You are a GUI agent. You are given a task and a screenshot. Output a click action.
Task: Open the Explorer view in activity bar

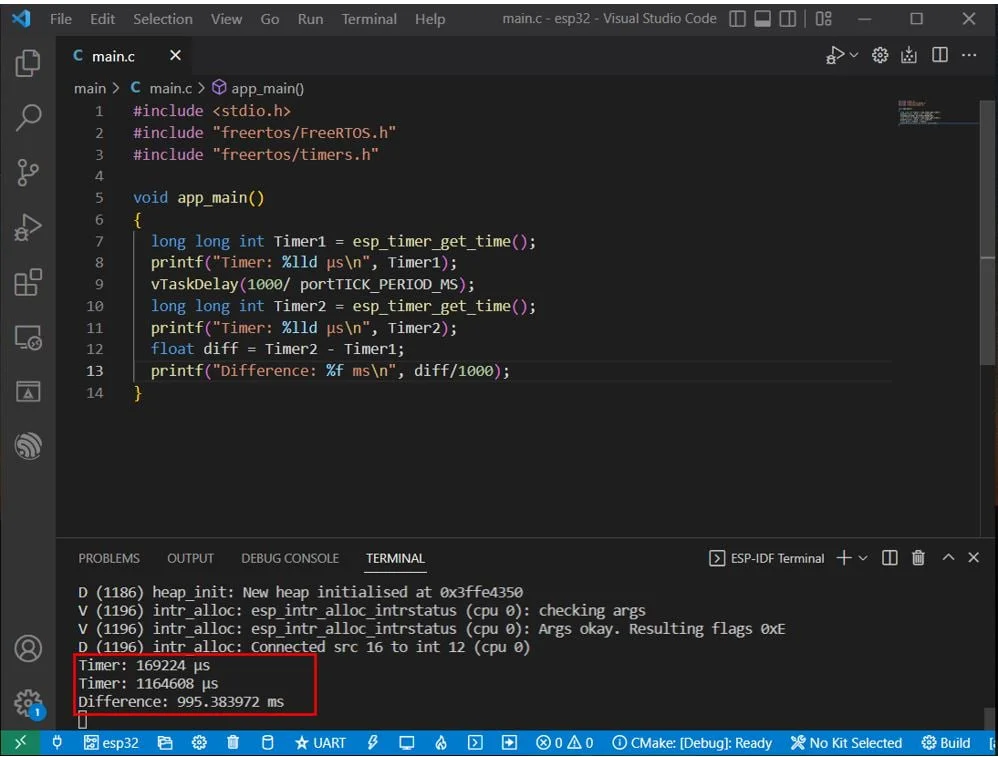coord(28,62)
